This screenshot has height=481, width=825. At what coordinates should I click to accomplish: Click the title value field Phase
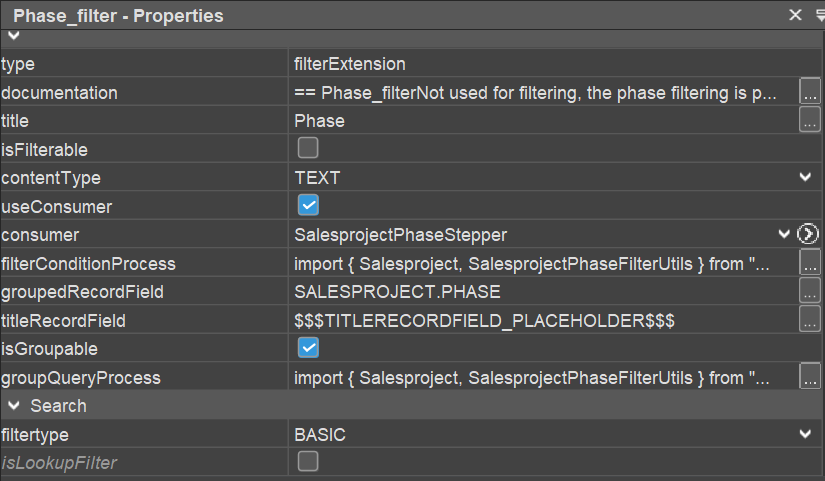tap(540, 121)
